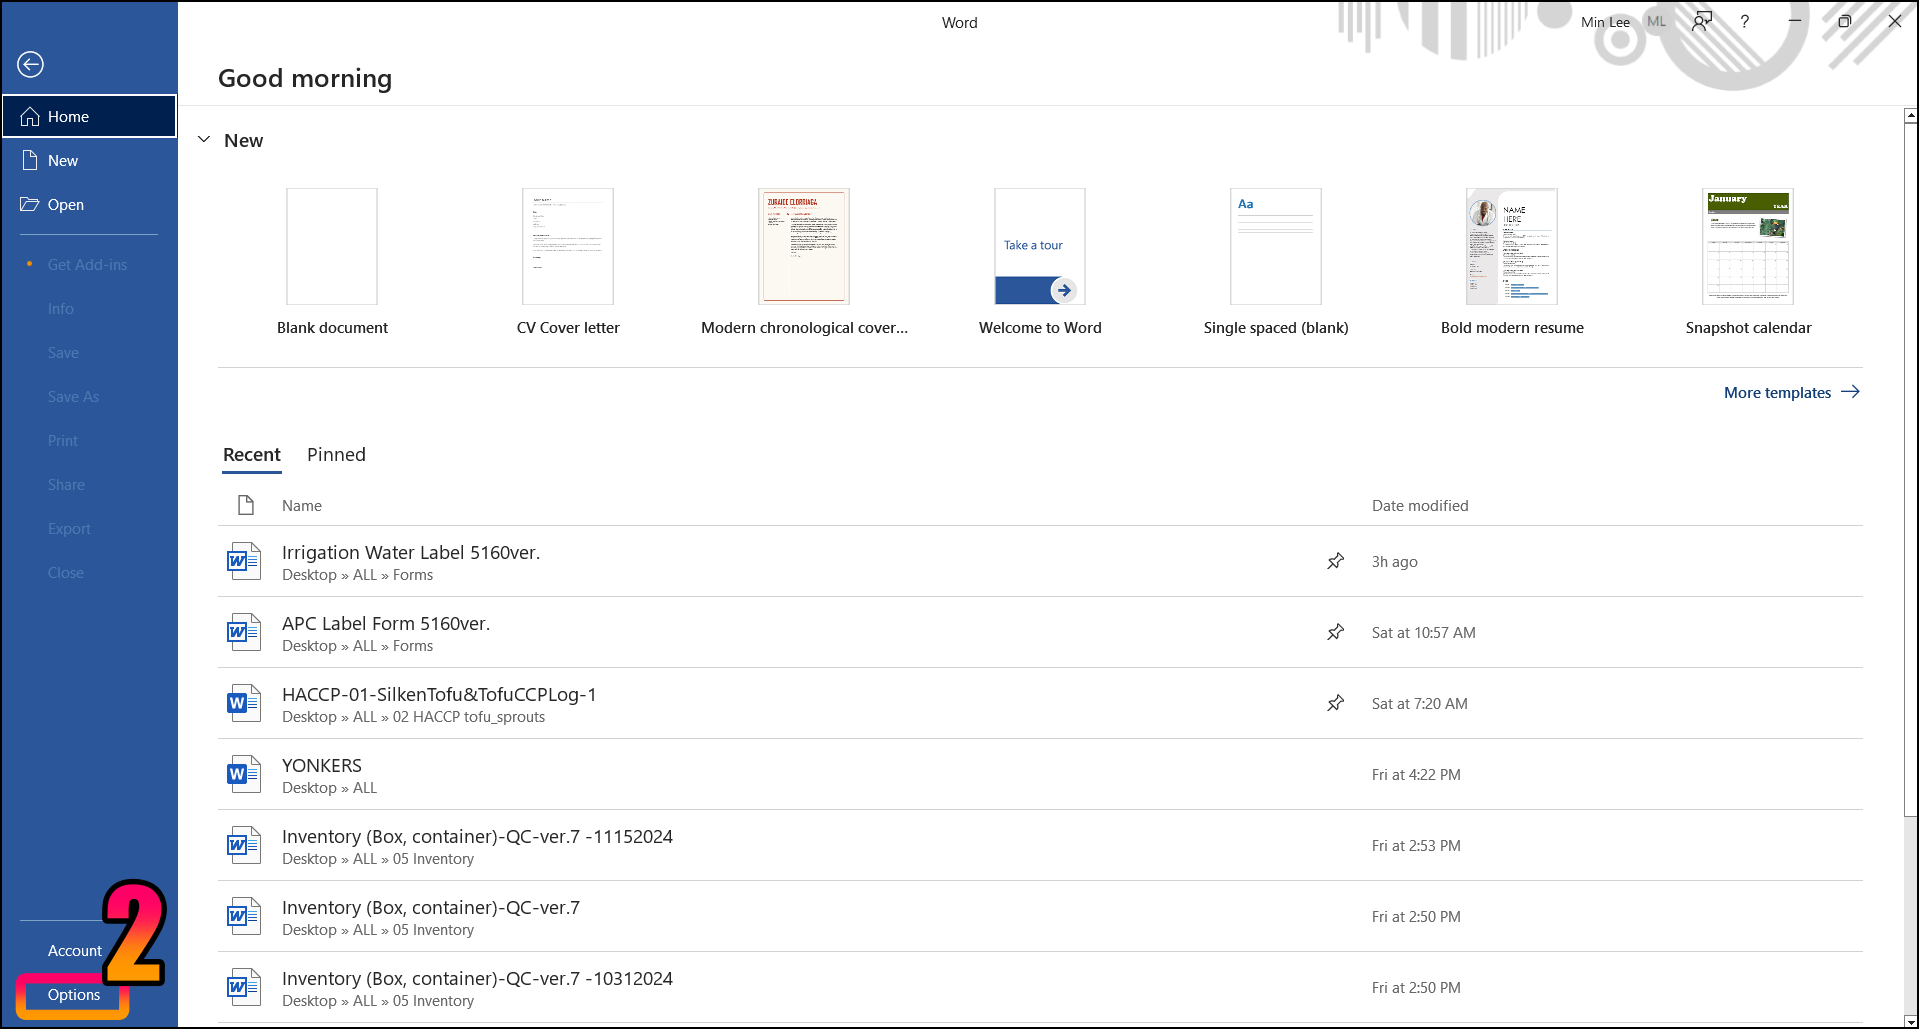The height and width of the screenshot is (1029, 1919).
Task: Pin the APC Label Form 5160ver. document
Action: (x=1335, y=632)
